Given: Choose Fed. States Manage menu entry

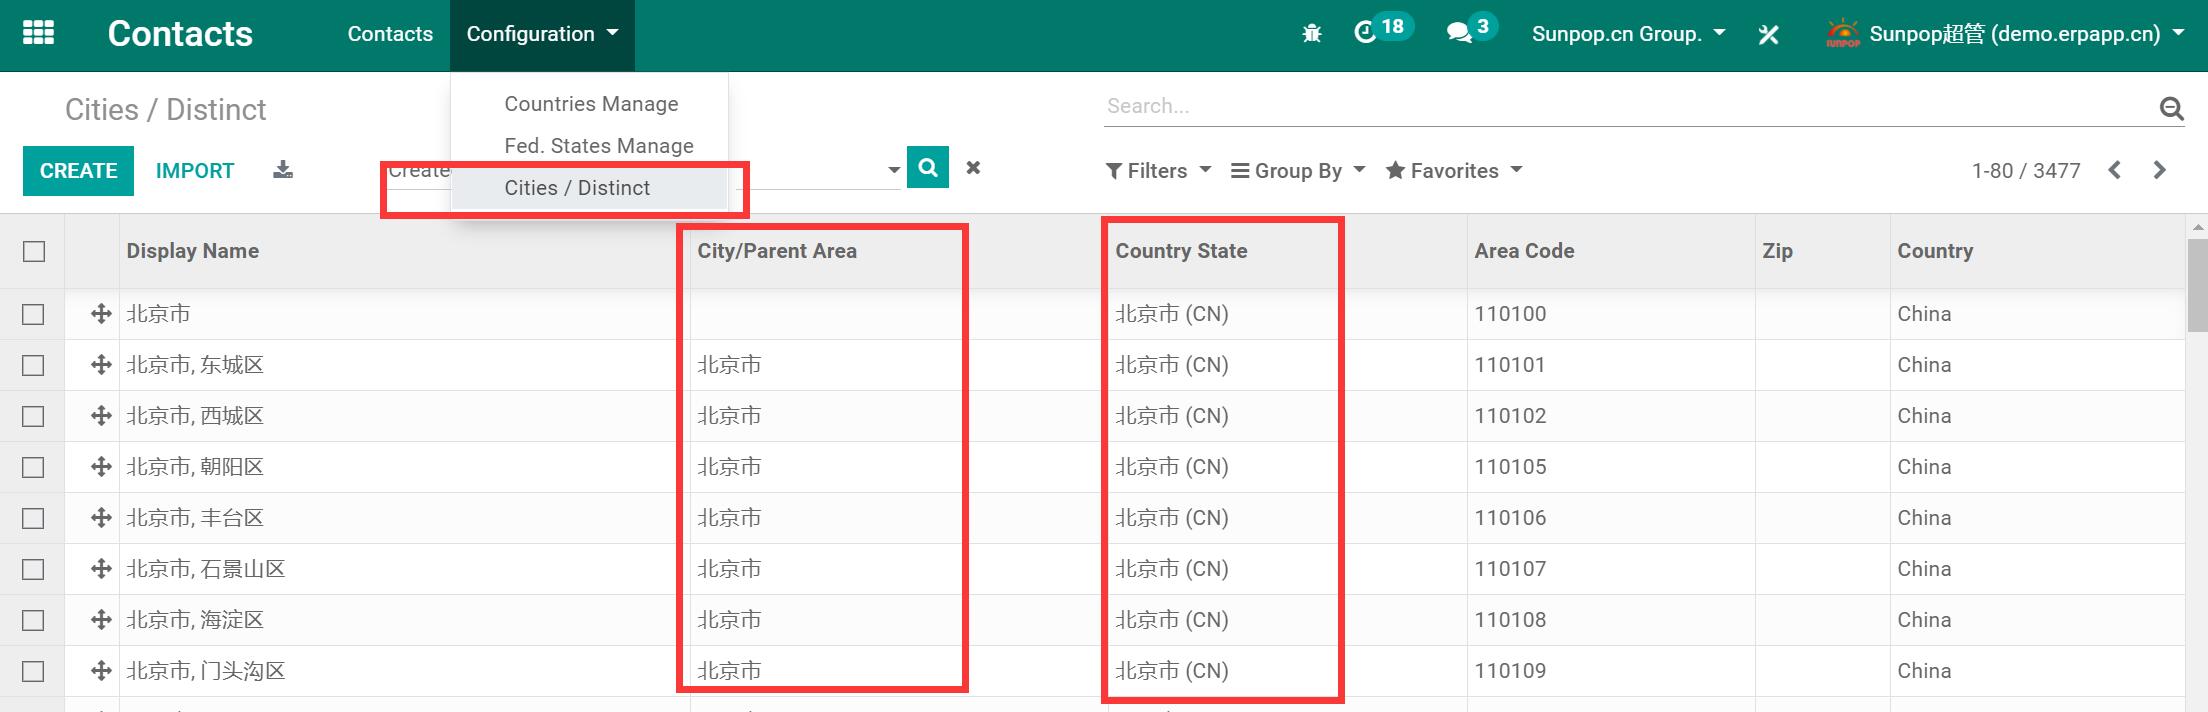Looking at the screenshot, I should tap(598, 146).
